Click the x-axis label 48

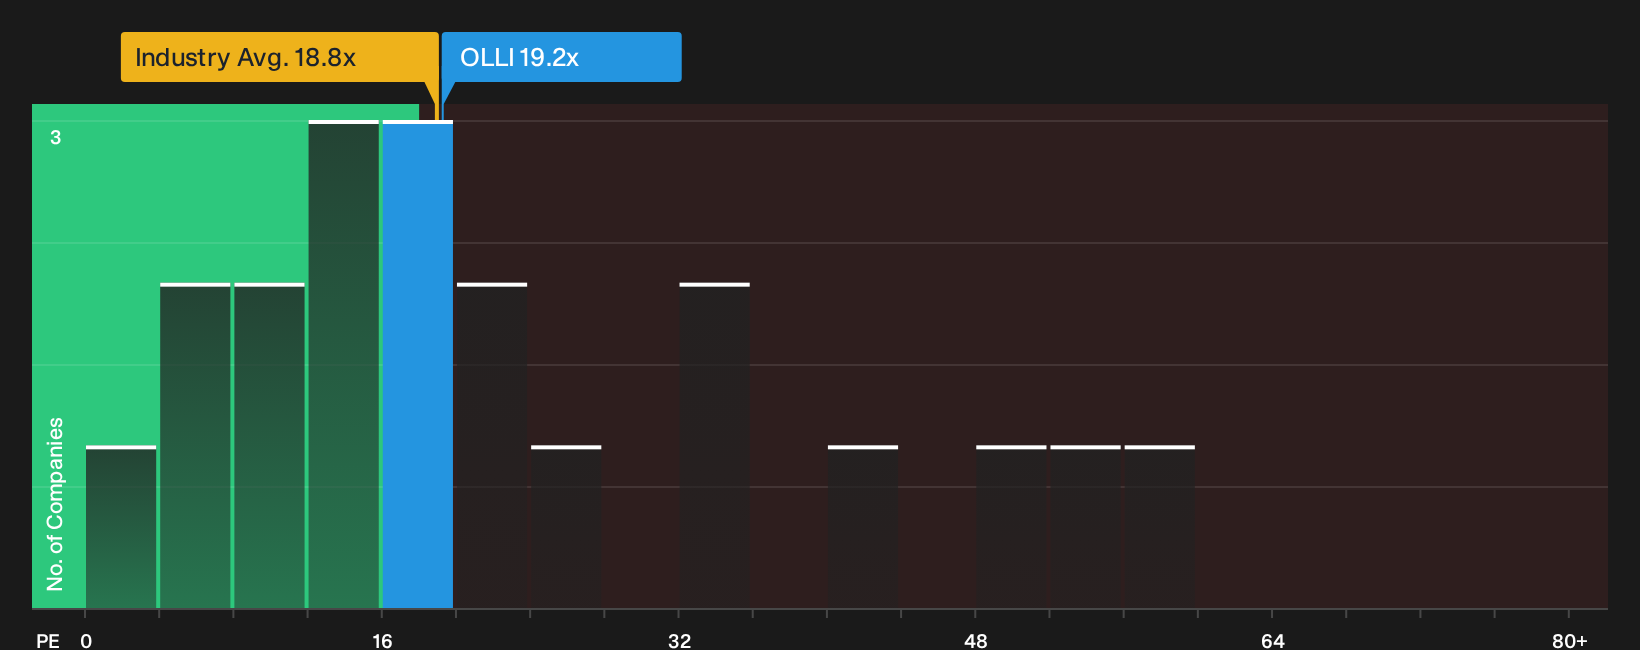pyautogui.click(x=976, y=640)
